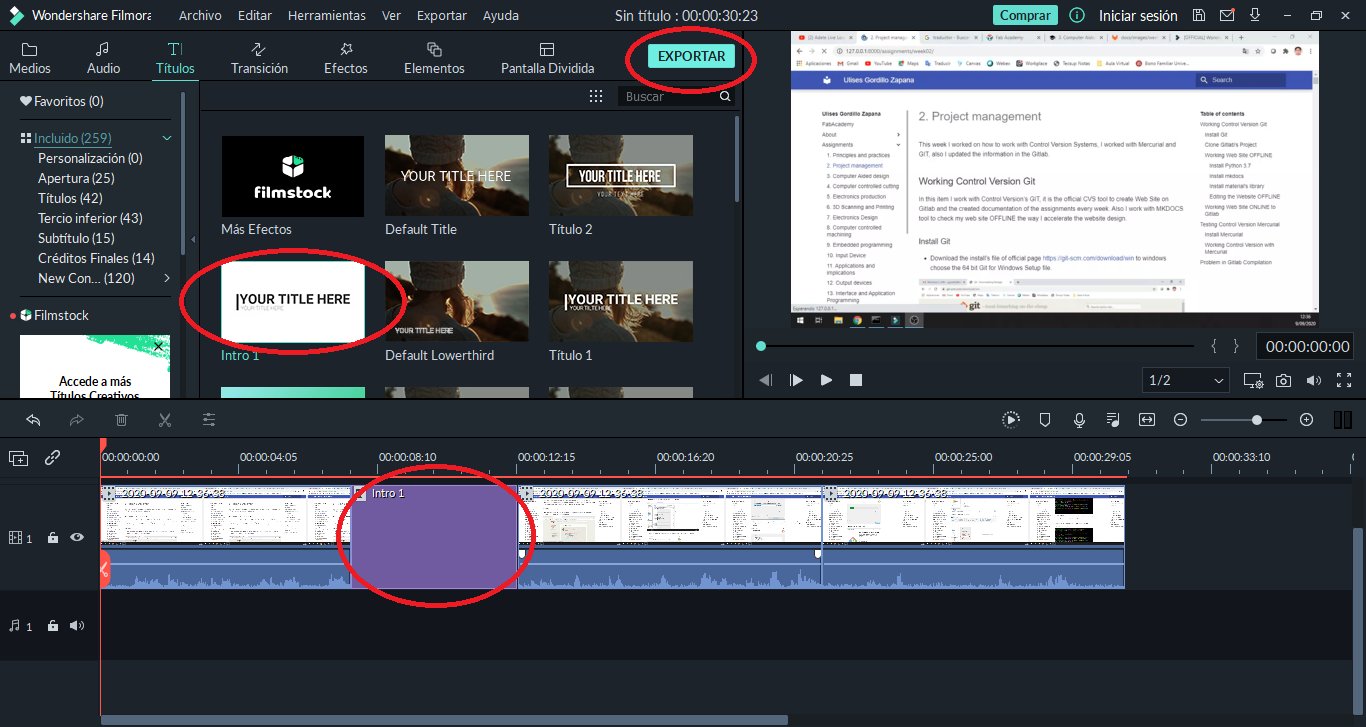
Task: Click the Comprar button
Action: (1025, 15)
